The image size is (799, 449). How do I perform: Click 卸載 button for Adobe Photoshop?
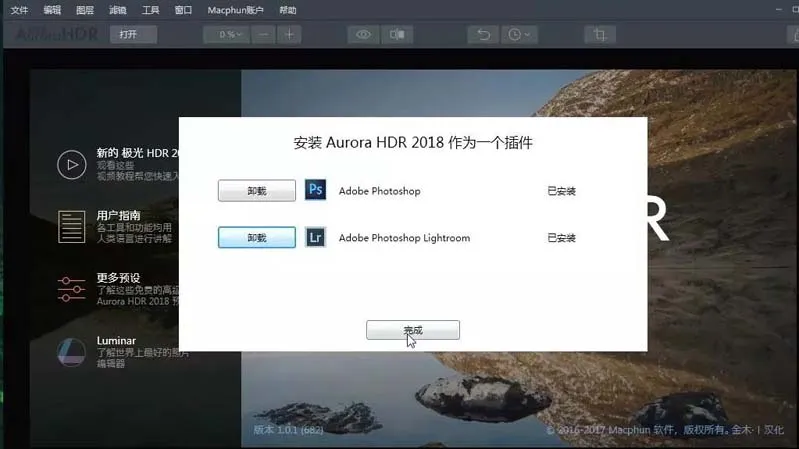[x=257, y=191]
